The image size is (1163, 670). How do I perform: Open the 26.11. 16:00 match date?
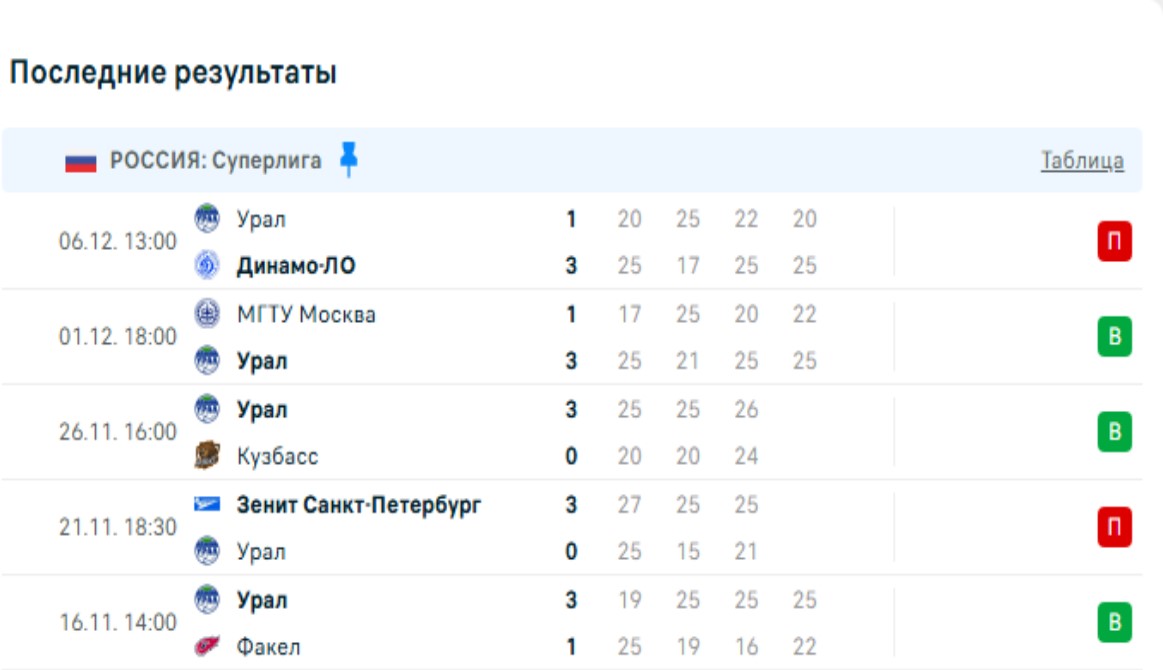[x=117, y=432]
